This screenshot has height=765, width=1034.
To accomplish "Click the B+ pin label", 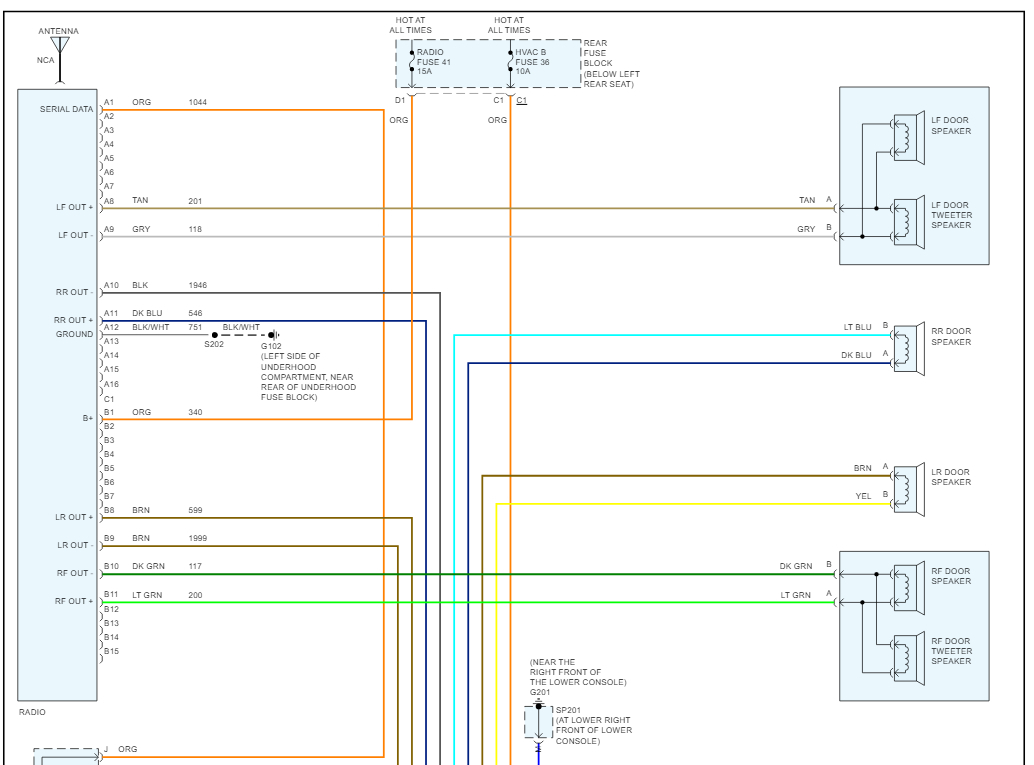I will 88,418.
